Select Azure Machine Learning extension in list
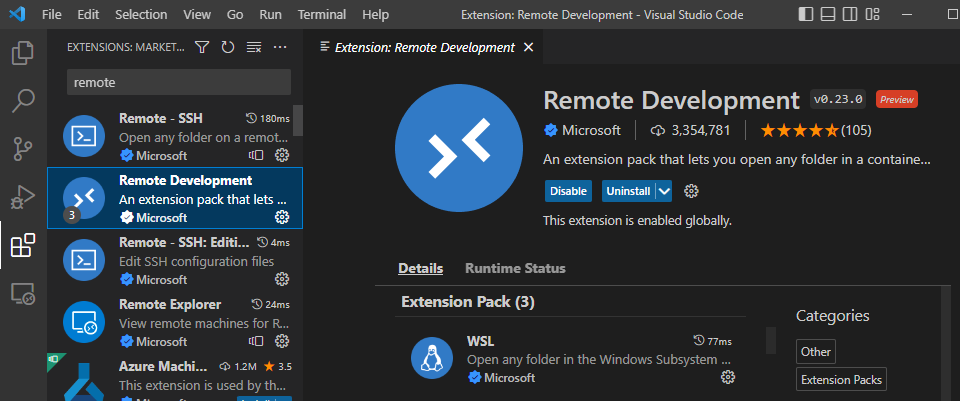 point(174,377)
